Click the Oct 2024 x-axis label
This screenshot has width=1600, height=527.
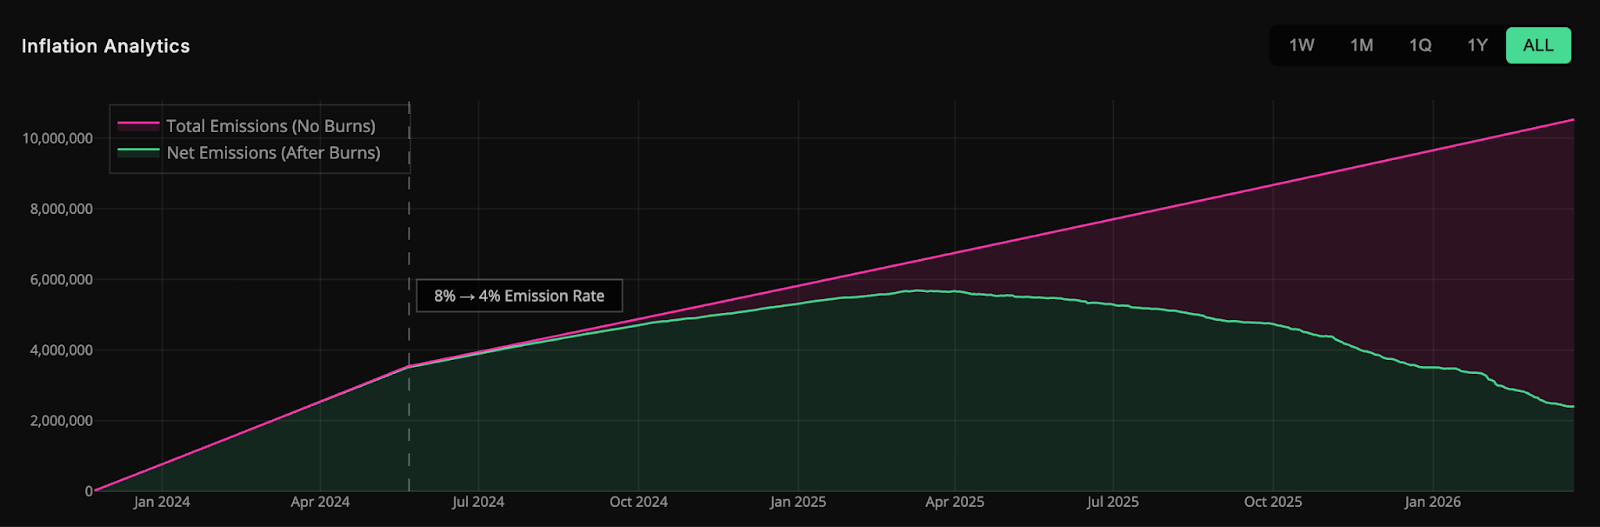tap(639, 502)
